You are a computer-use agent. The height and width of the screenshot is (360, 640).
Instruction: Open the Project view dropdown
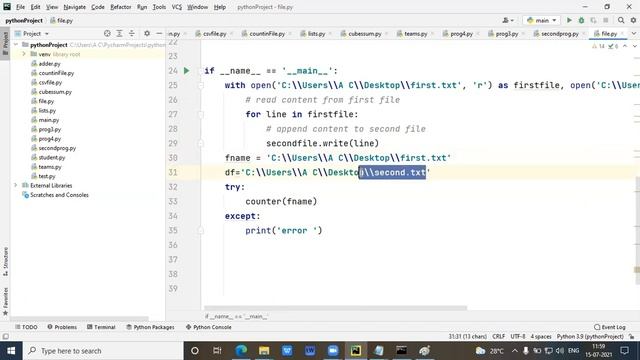click(x=32, y=33)
